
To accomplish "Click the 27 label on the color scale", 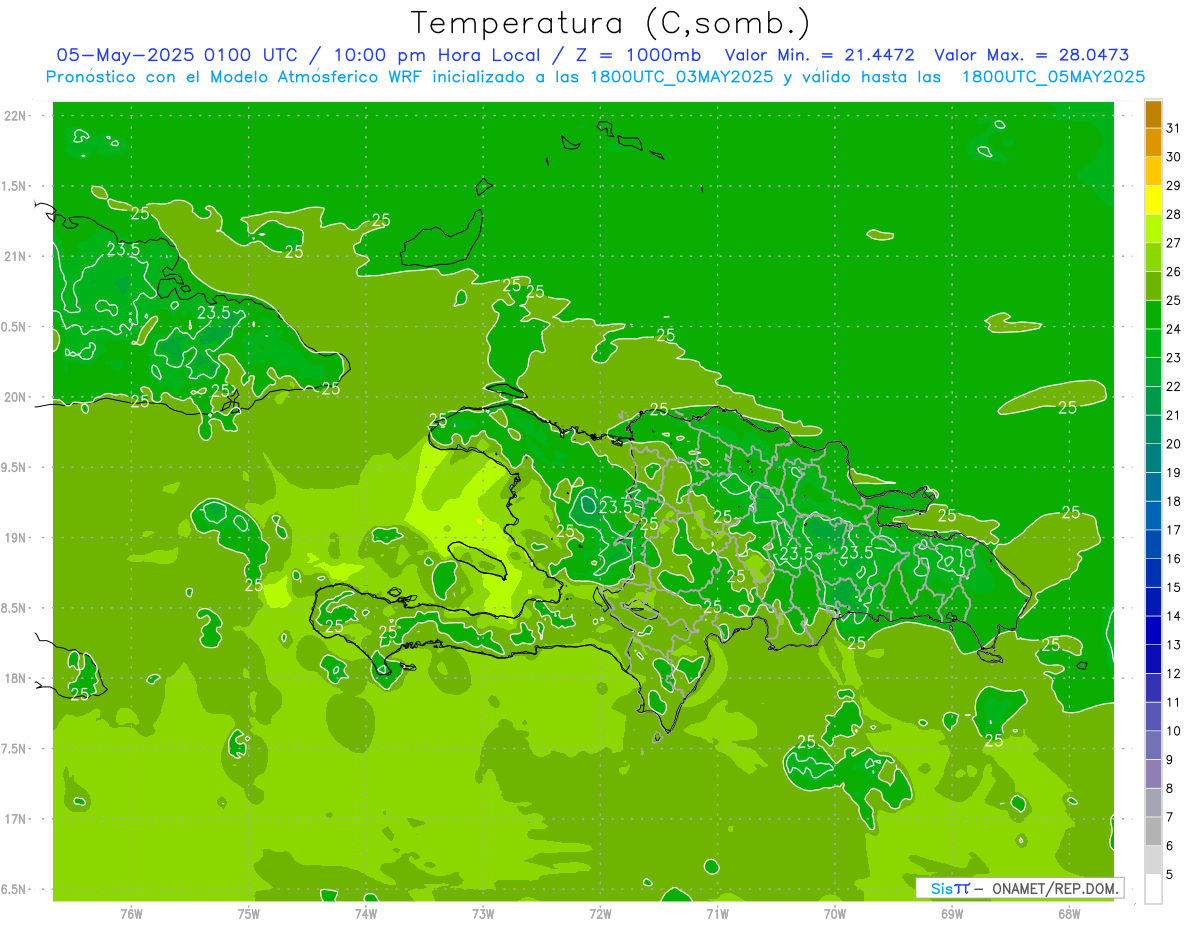I will 1173,243.
